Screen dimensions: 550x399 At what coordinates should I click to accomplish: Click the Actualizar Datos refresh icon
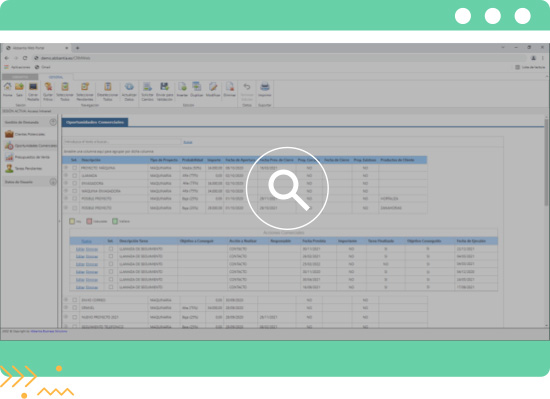click(129, 87)
